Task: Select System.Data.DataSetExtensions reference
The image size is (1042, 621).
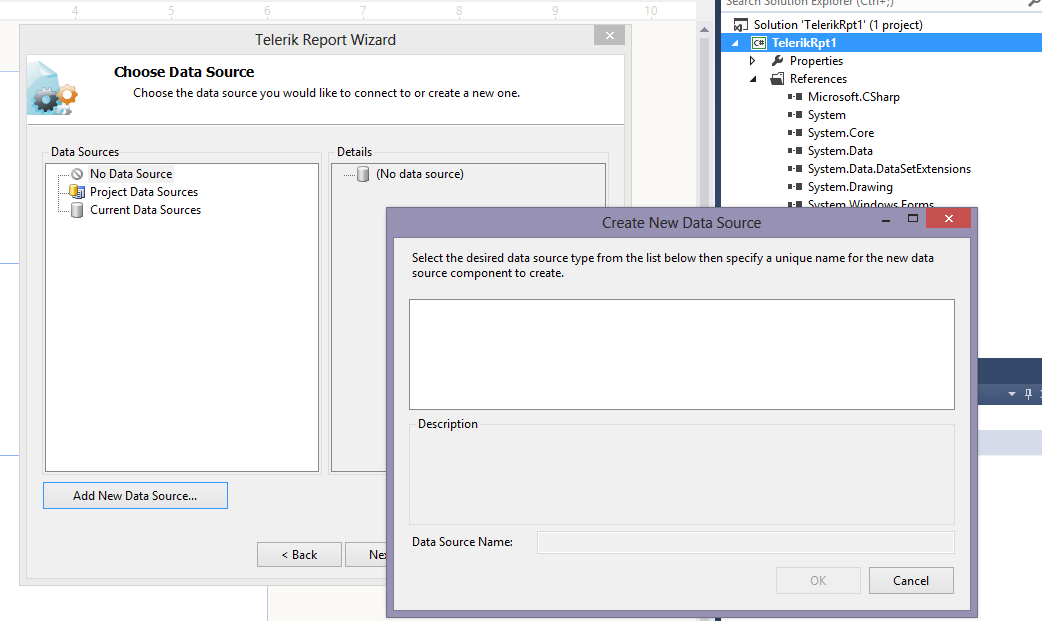Action: click(889, 168)
